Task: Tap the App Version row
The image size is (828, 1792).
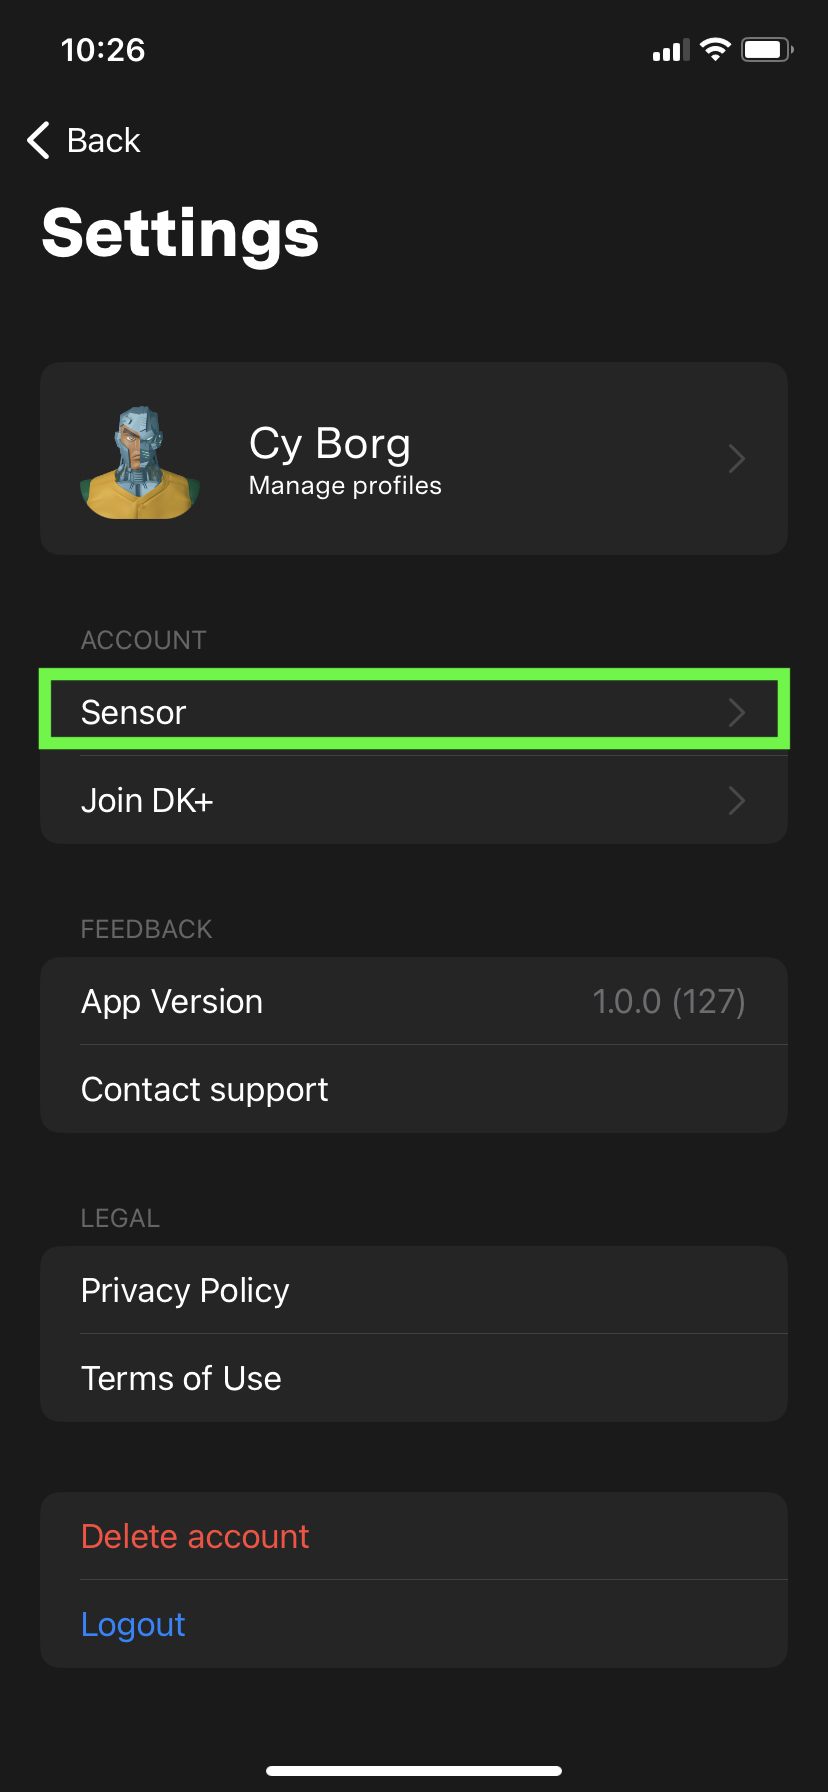Action: tap(172, 1002)
